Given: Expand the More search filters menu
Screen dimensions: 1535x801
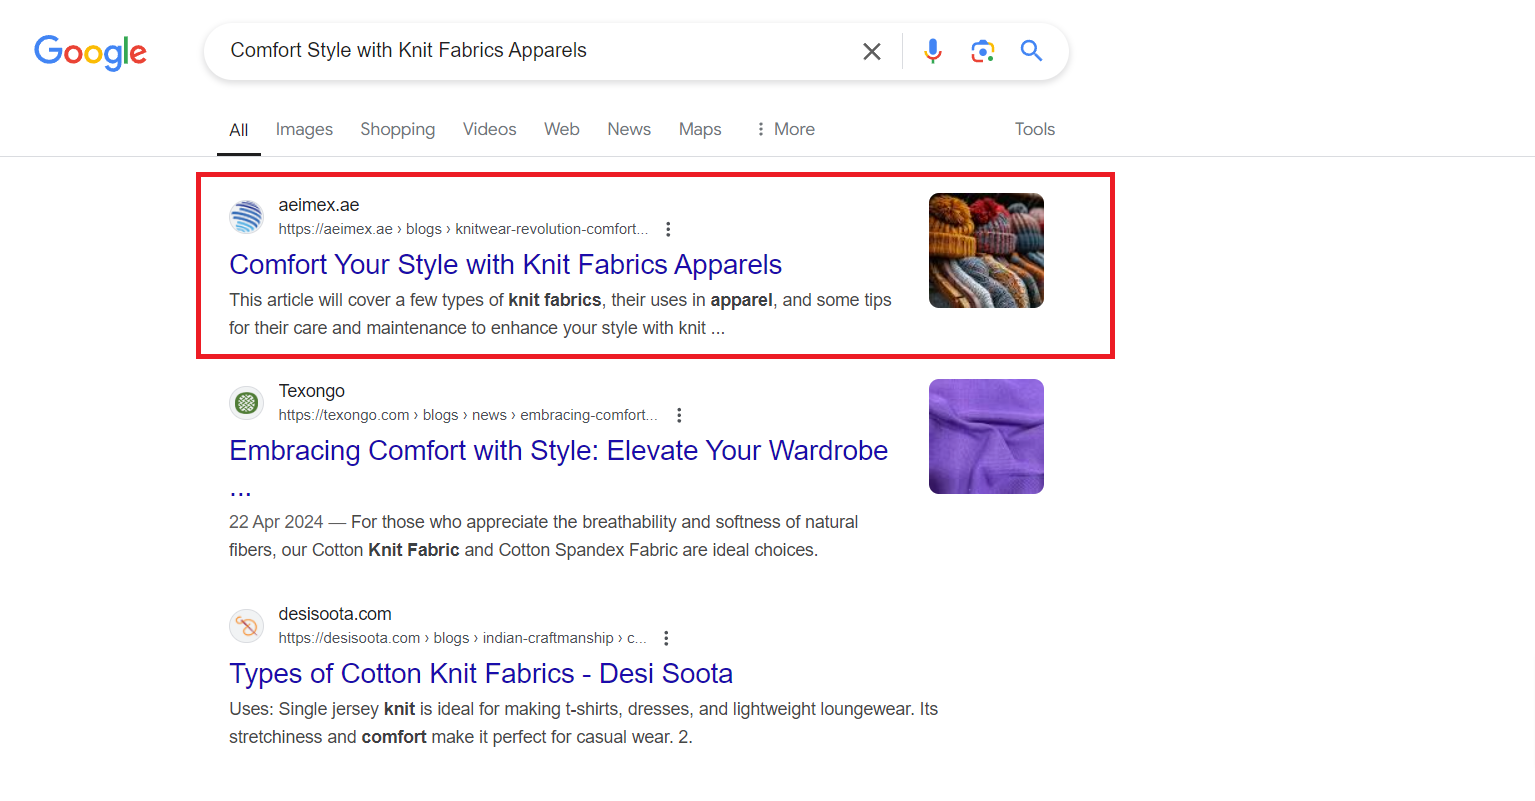Looking at the screenshot, I should click(x=785, y=129).
